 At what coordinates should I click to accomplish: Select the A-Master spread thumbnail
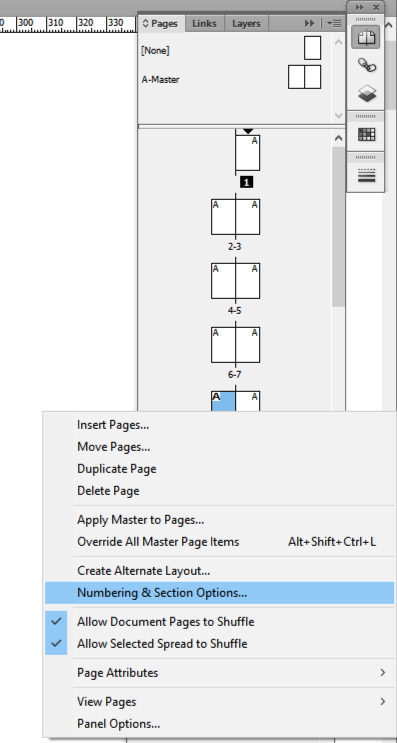[x=305, y=77]
